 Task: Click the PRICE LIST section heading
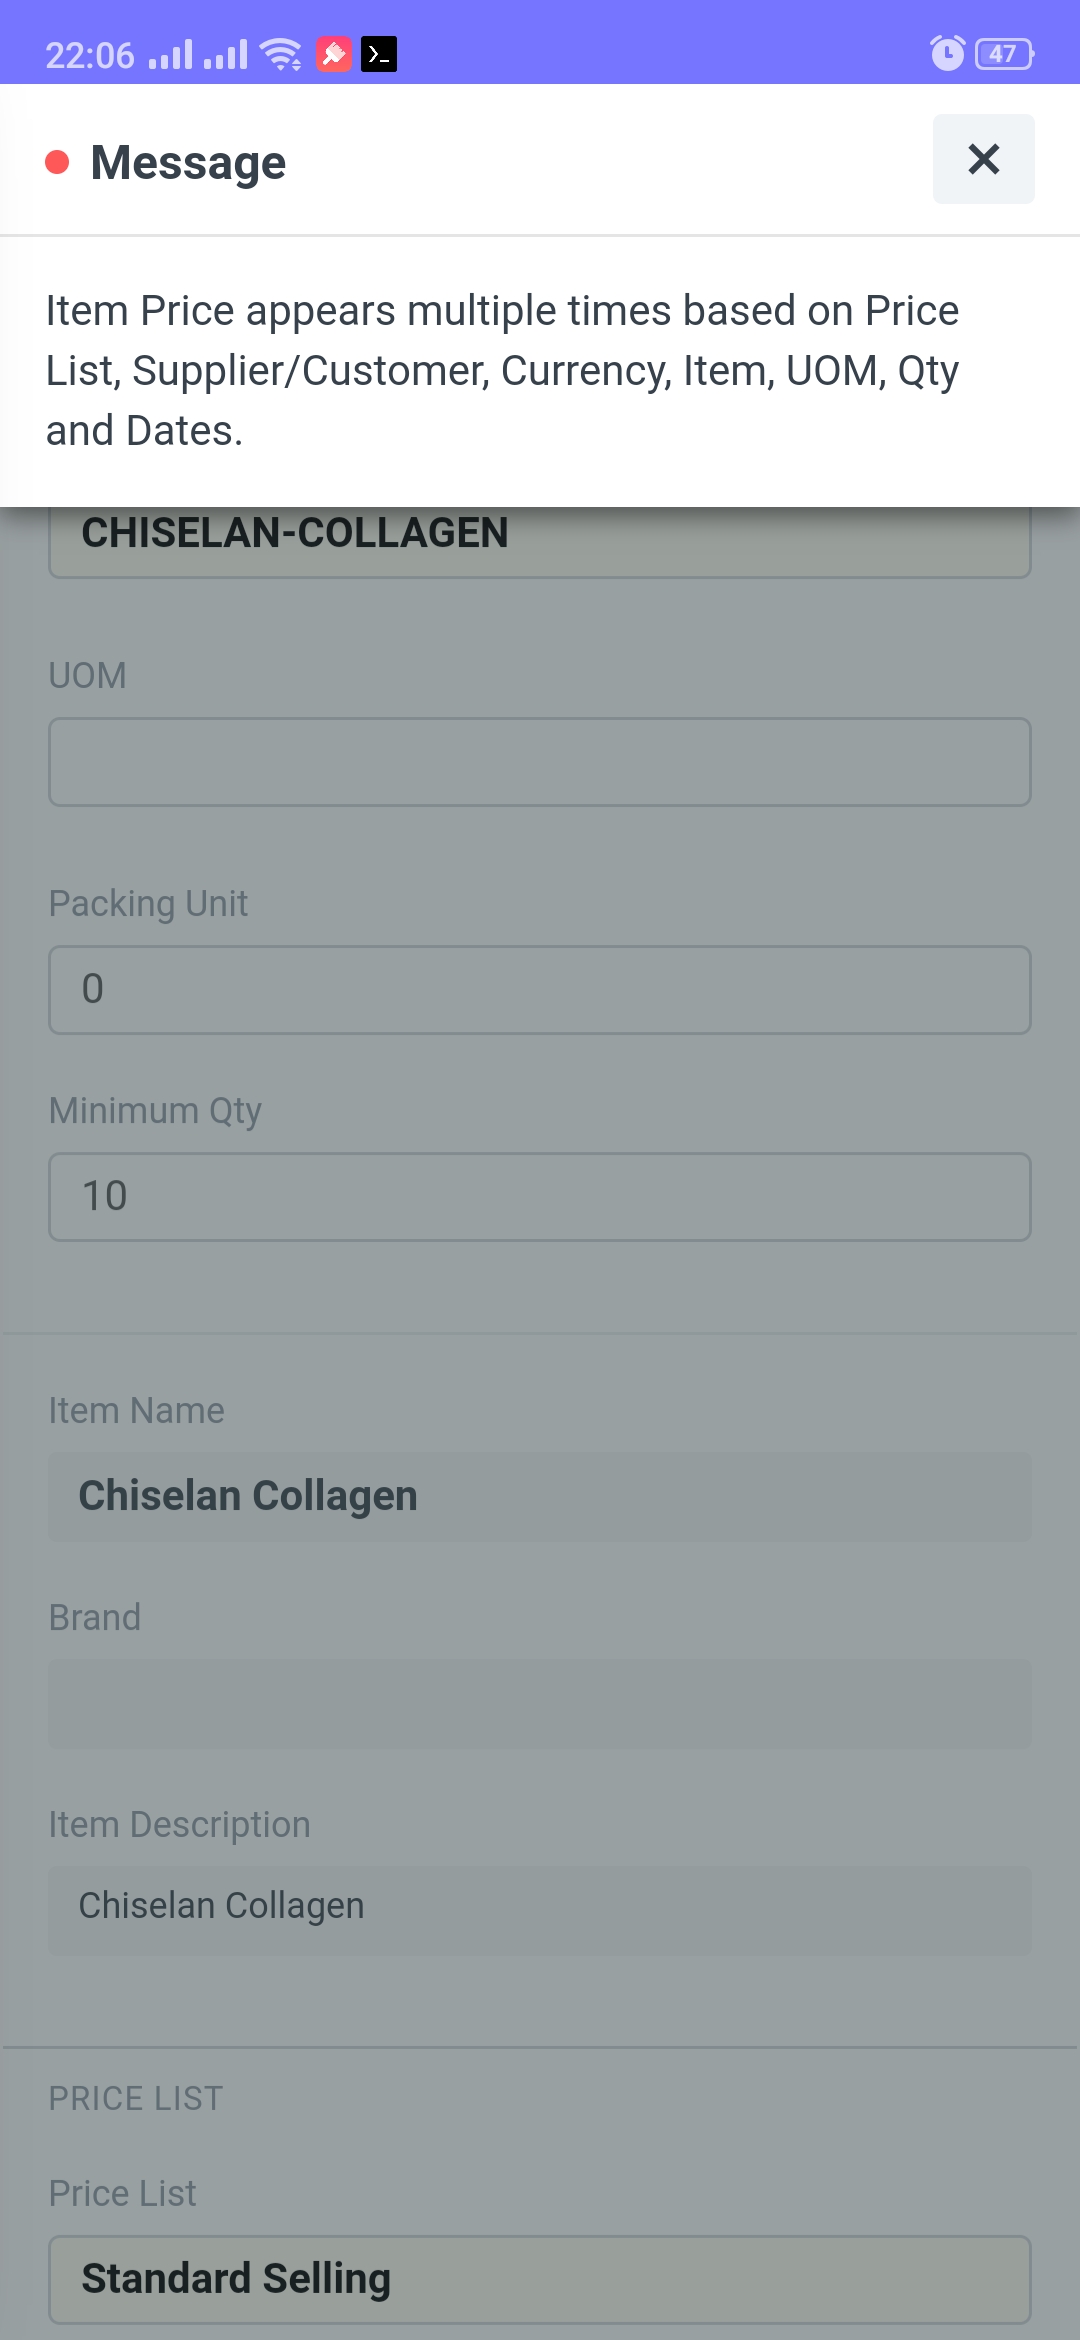point(136,2098)
